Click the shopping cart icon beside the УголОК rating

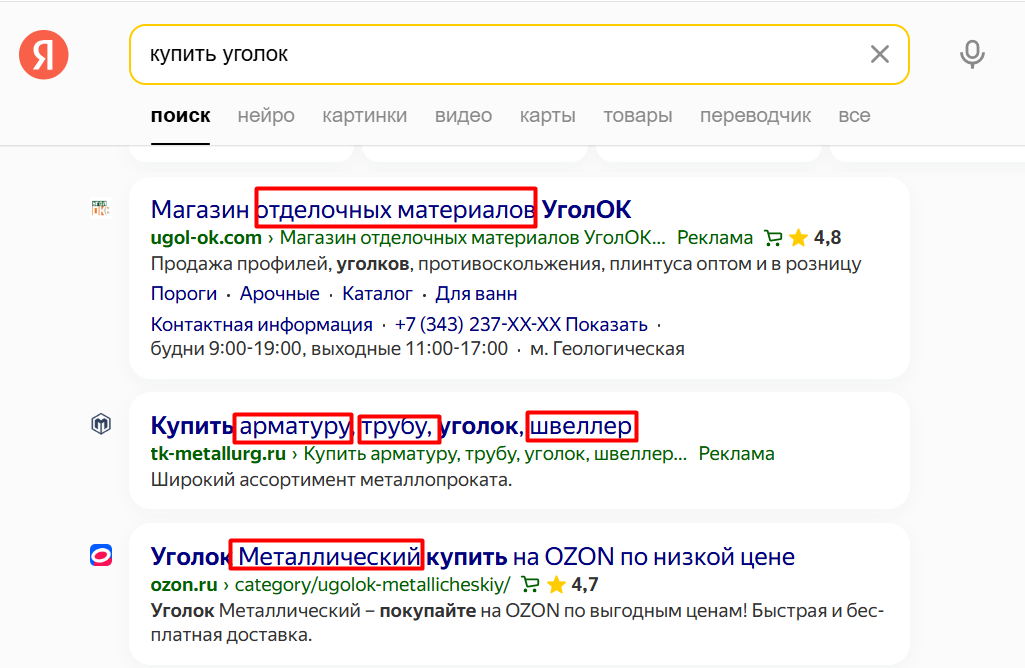point(772,238)
